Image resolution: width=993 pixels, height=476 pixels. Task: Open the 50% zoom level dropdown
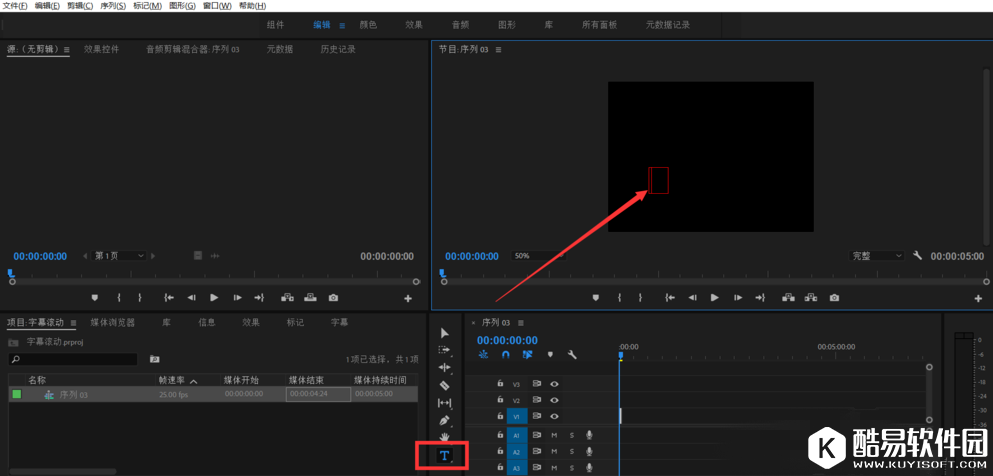[x=537, y=256]
